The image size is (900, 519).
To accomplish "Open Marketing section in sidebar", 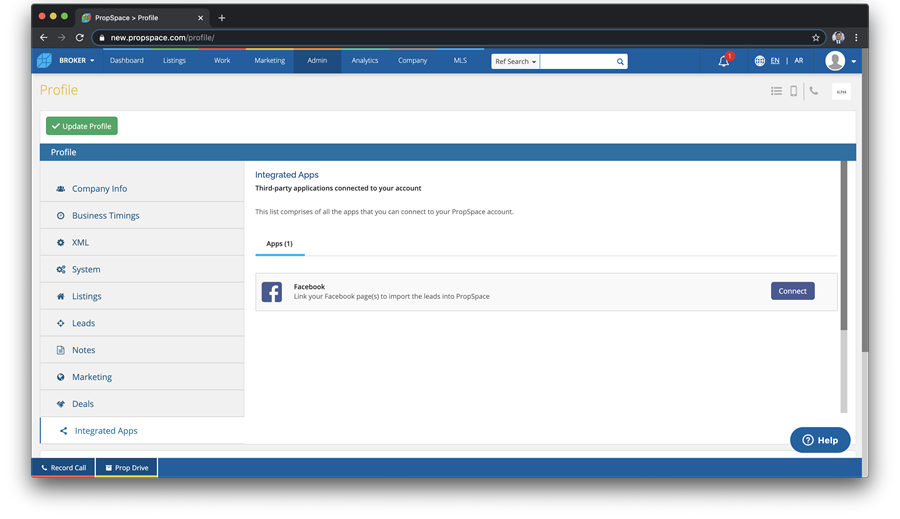I will pyautogui.click(x=142, y=377).
